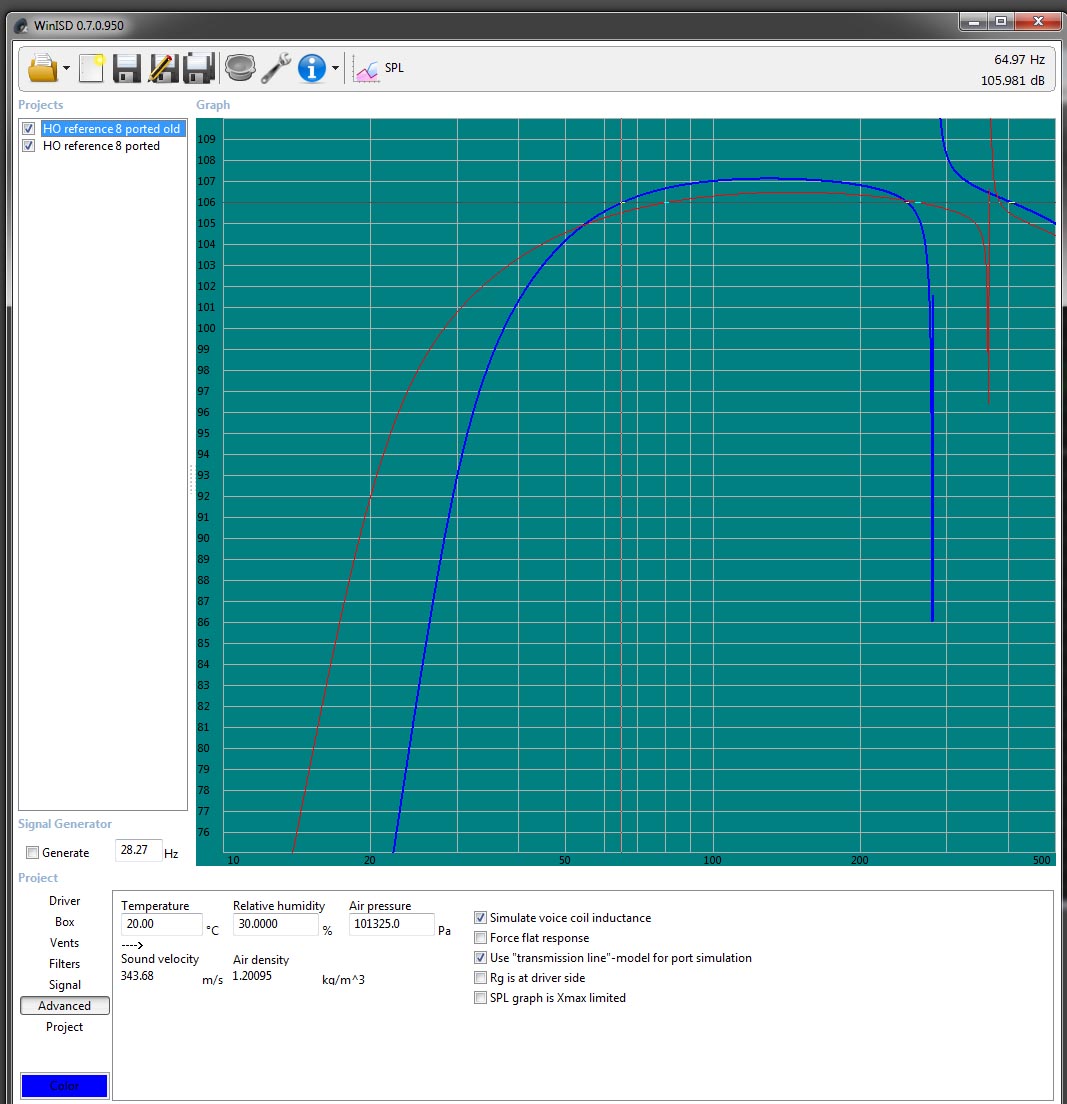Click the '64.97 Hz' cursor readout
This screenshot has height=1104, width=1067.
pyautogui.click(x=1019, y=60)
